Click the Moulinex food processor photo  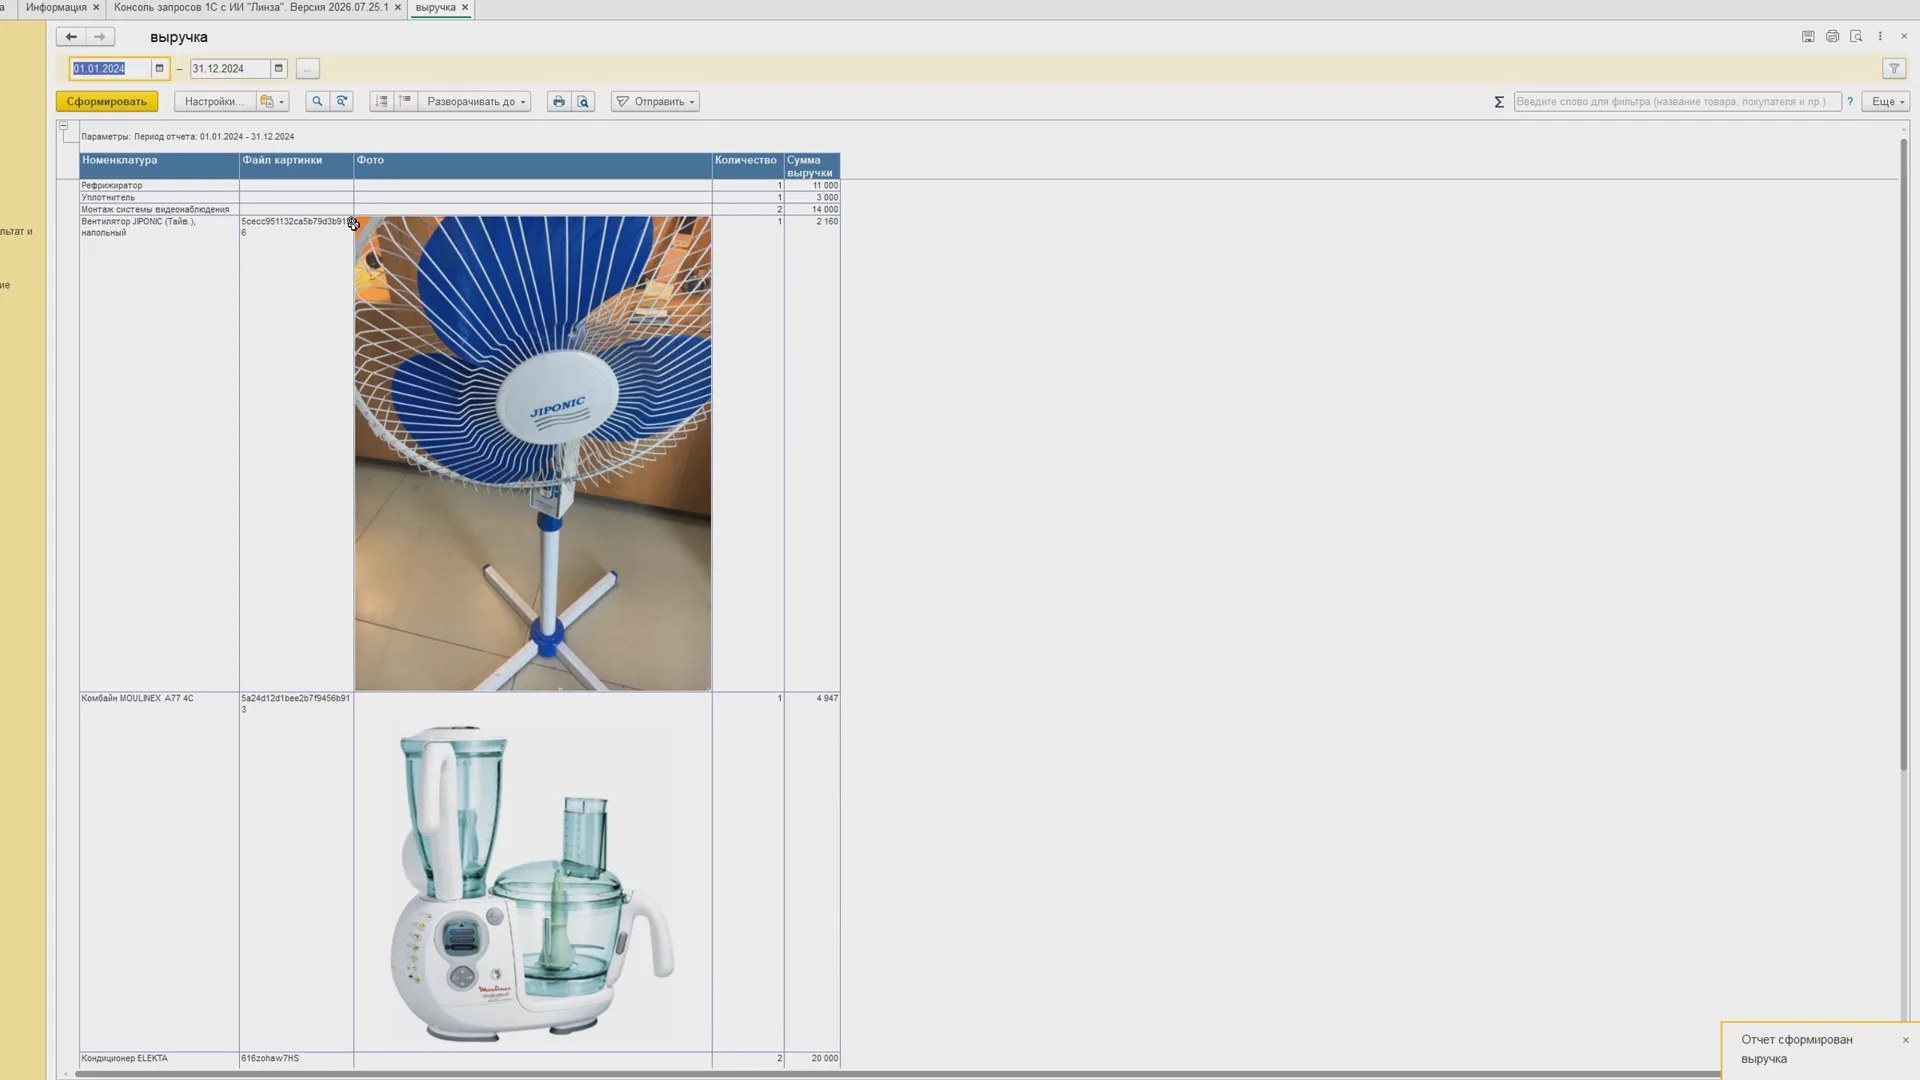point(533,885)
